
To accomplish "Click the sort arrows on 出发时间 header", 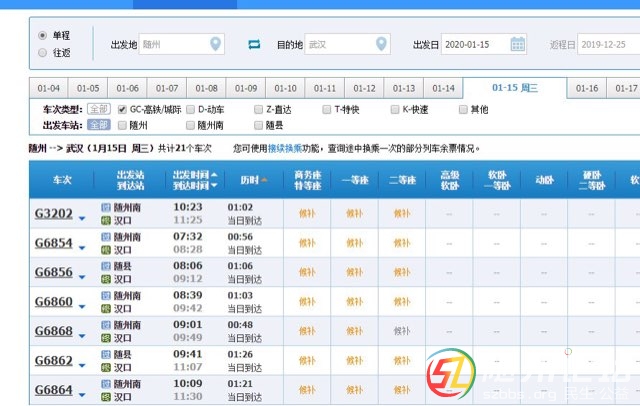I will (x=213, y=180).
